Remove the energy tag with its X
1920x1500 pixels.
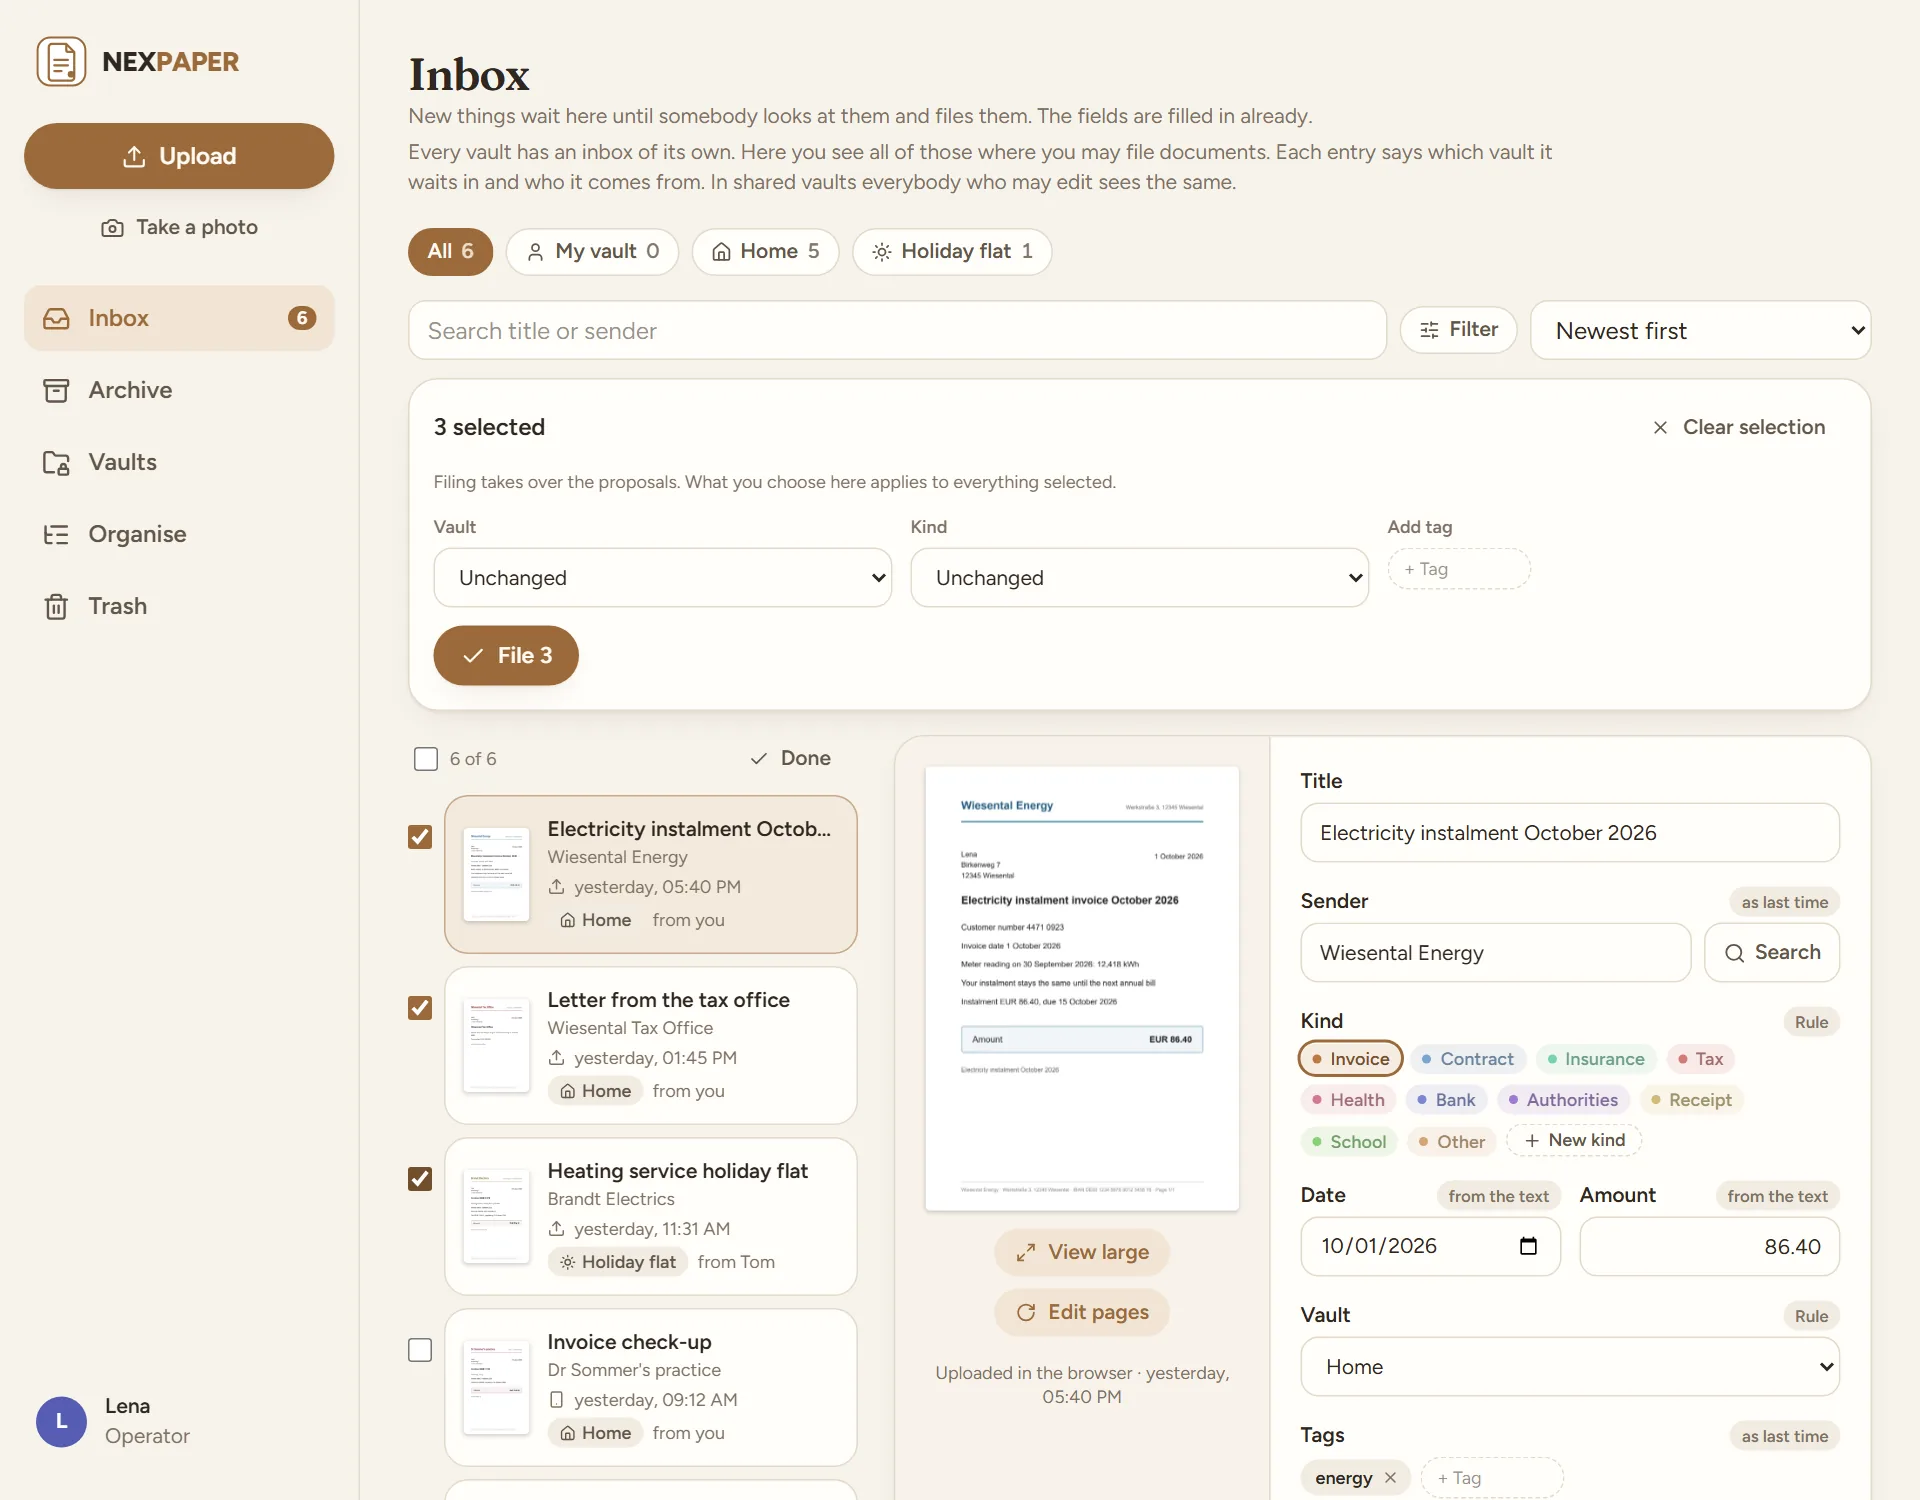(1390, 1478)
